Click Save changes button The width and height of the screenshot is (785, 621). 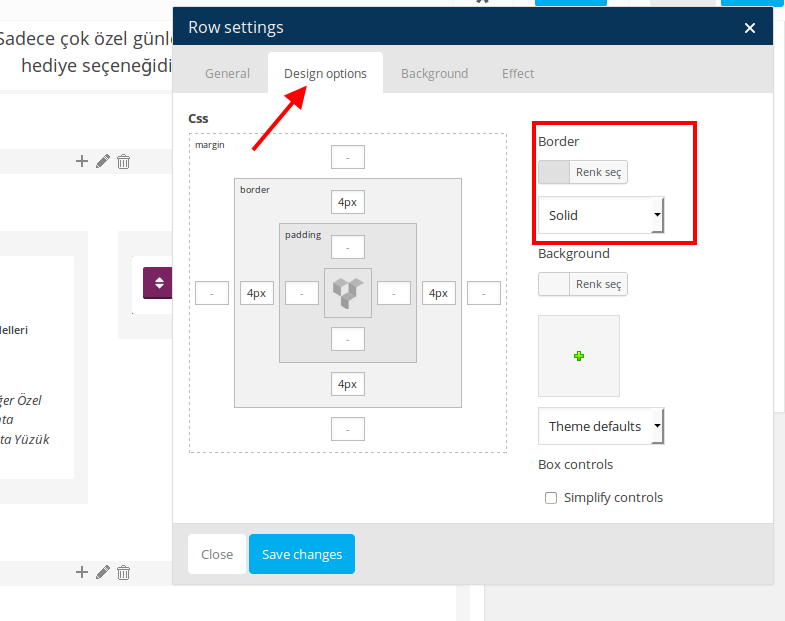pyautogui.click(x=302, y=554)
